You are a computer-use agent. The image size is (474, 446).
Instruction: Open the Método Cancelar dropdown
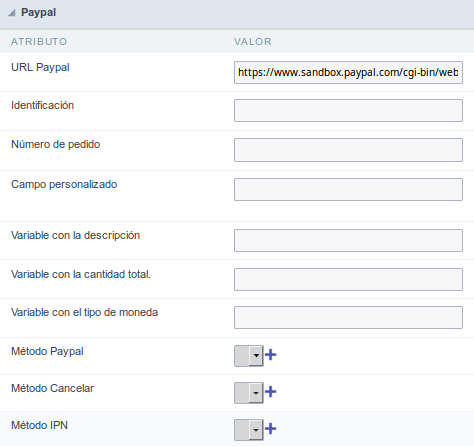click(249, 393)
